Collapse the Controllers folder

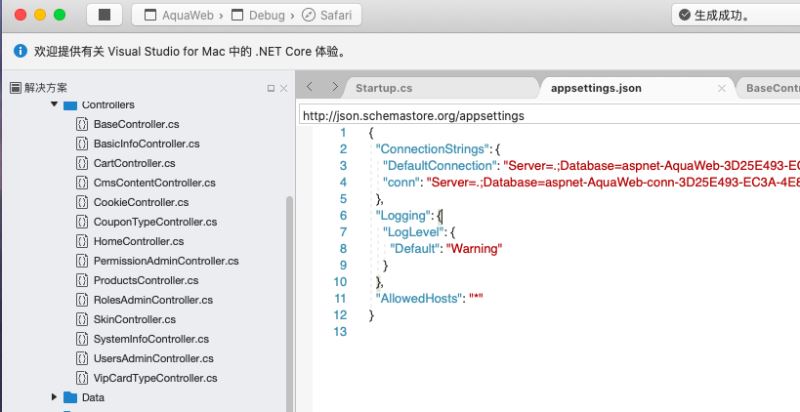click(54, 104)
